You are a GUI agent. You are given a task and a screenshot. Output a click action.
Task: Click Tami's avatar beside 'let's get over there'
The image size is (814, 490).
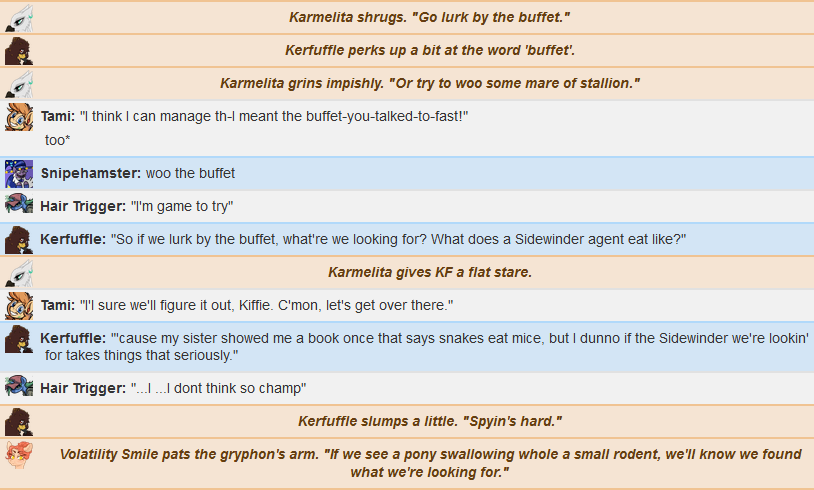click(x=19, y=306)
